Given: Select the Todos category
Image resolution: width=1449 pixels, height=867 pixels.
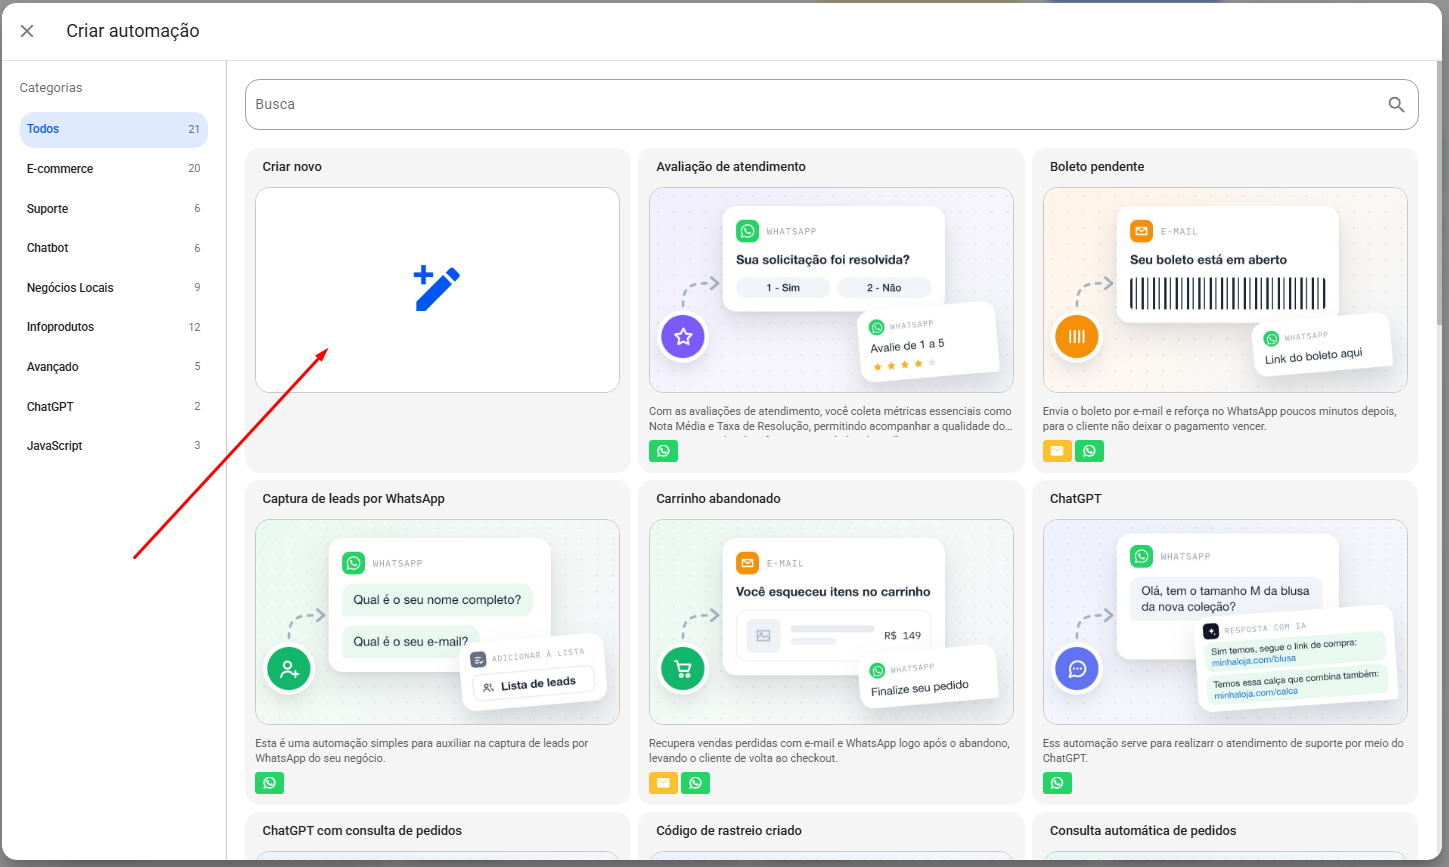Looking at the screenshot, I should point(114,129).
